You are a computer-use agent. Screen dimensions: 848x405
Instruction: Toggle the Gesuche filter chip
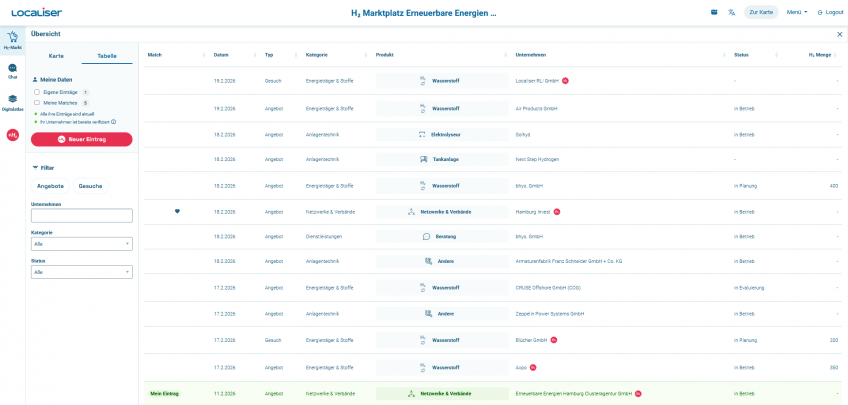point(91,186)
